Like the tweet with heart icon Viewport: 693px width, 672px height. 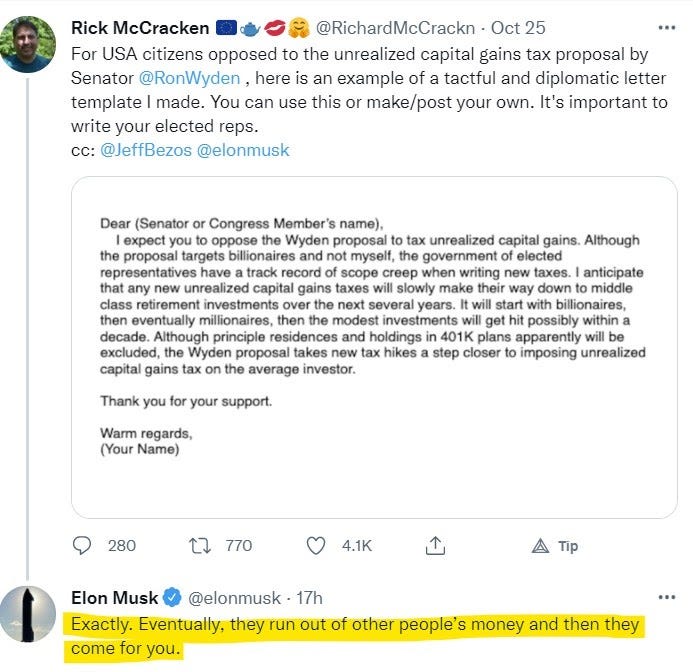(x=316, y=546)
